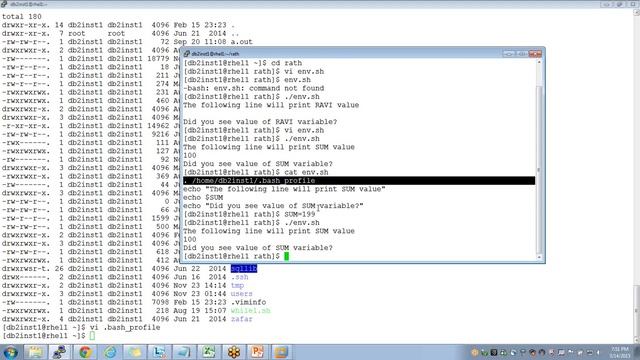Close the rath PuTTY window

coord(535,53)
